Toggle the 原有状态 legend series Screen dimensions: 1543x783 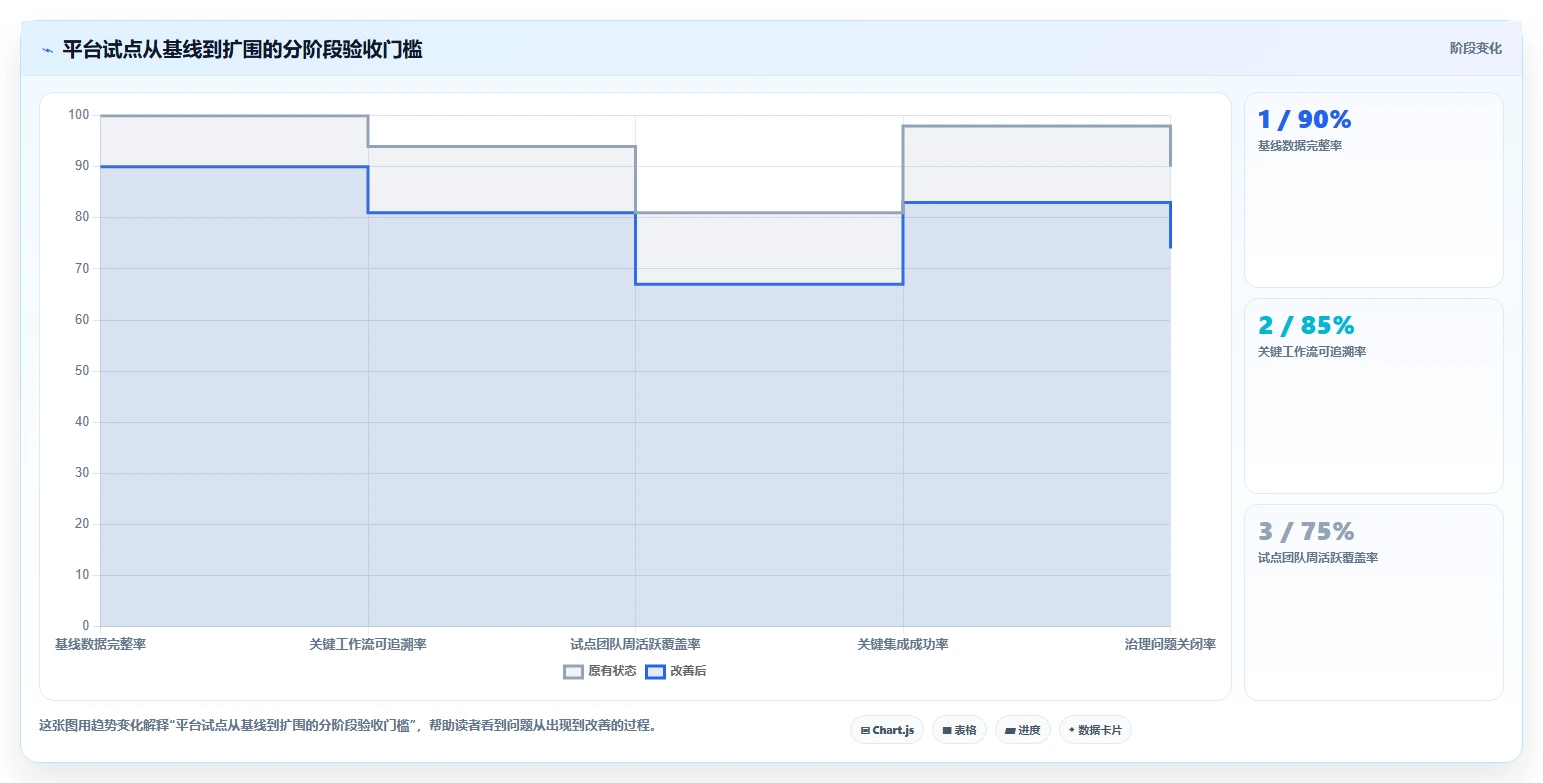[600, 671]
